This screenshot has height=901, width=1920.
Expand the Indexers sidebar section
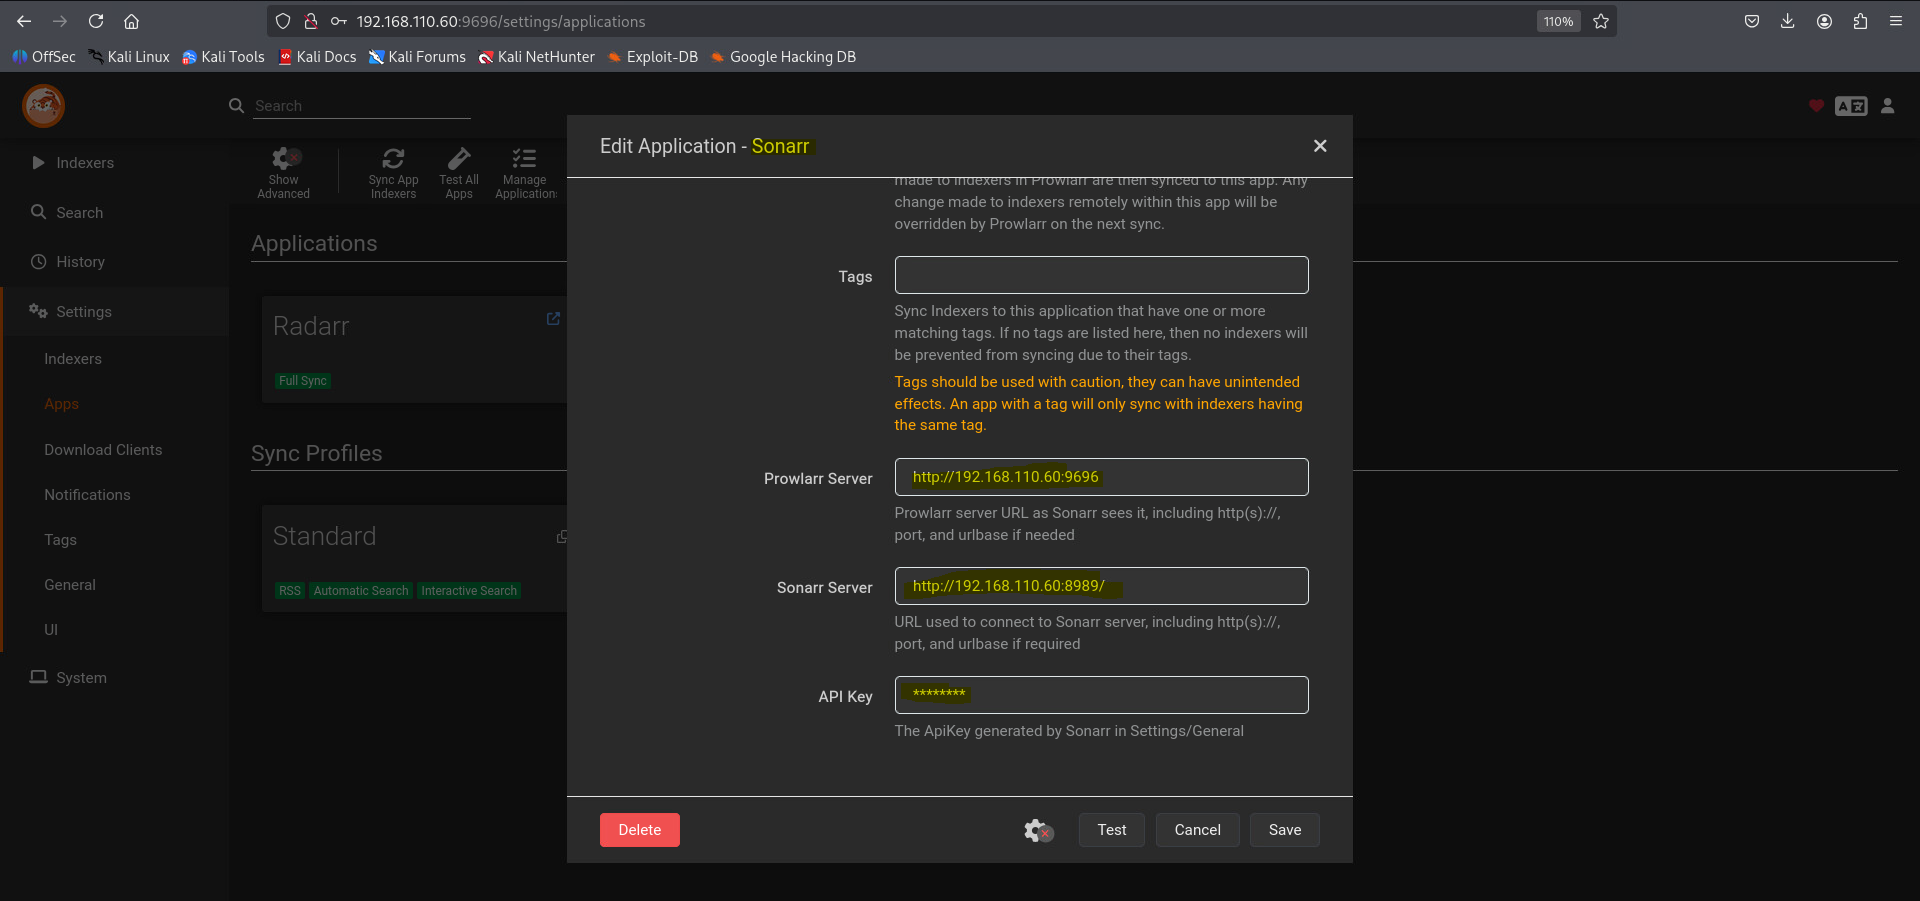tap(84, 163)
